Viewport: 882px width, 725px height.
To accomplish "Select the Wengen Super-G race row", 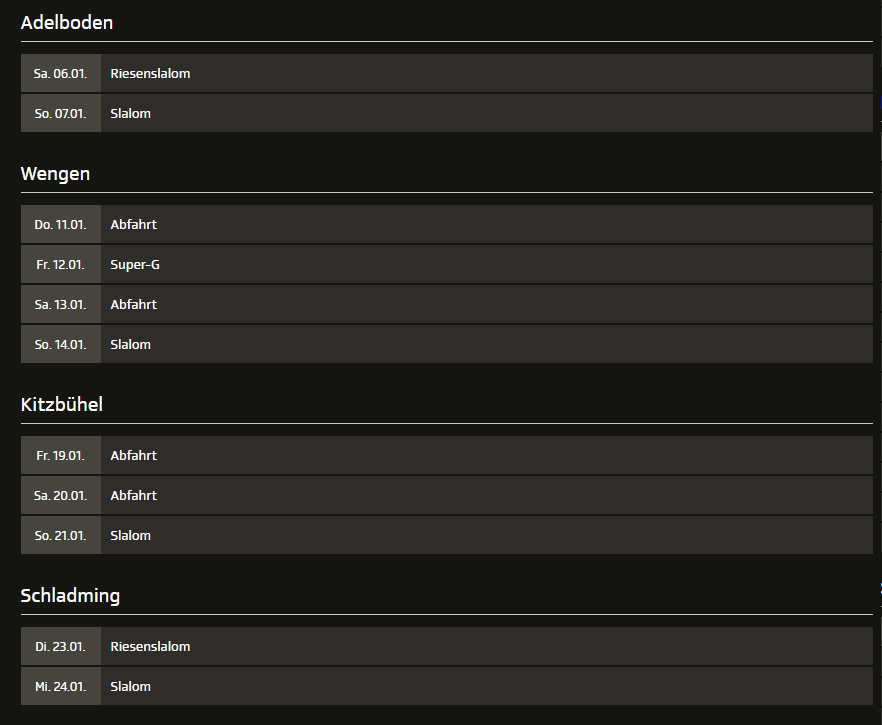I will (x=447, y=264).
